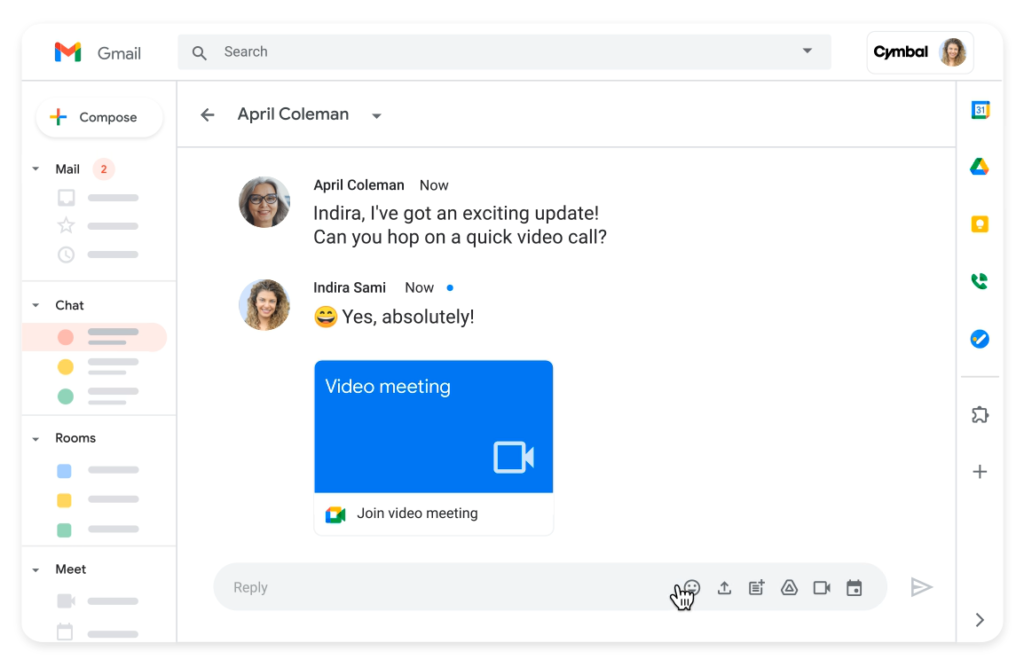Upload a file to the chat
The height and width of the screenshot is (659, 1024).
click(724, 588)
